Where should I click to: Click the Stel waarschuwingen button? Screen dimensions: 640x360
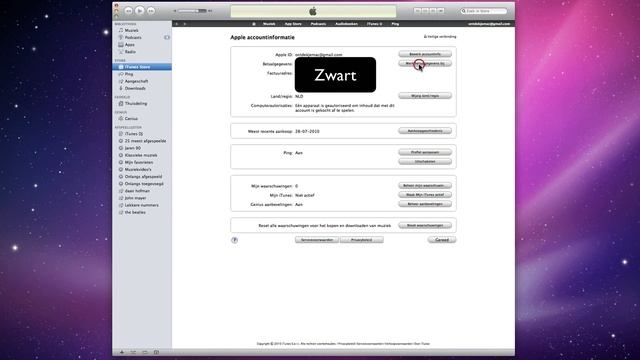click(x=425, y=225)
